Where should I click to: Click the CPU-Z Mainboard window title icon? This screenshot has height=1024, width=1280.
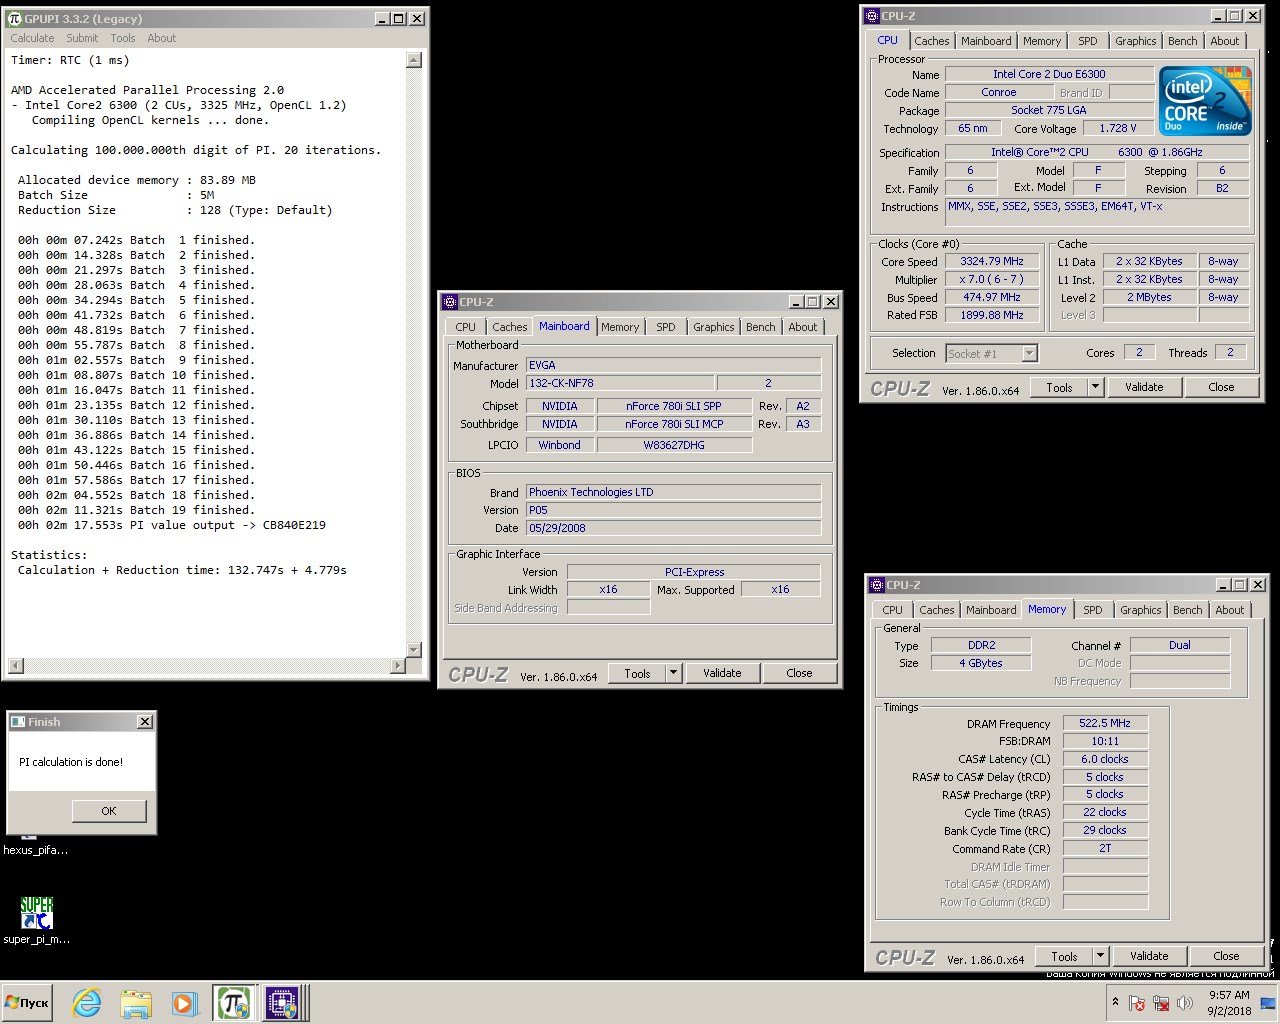[x=449, y=301]
